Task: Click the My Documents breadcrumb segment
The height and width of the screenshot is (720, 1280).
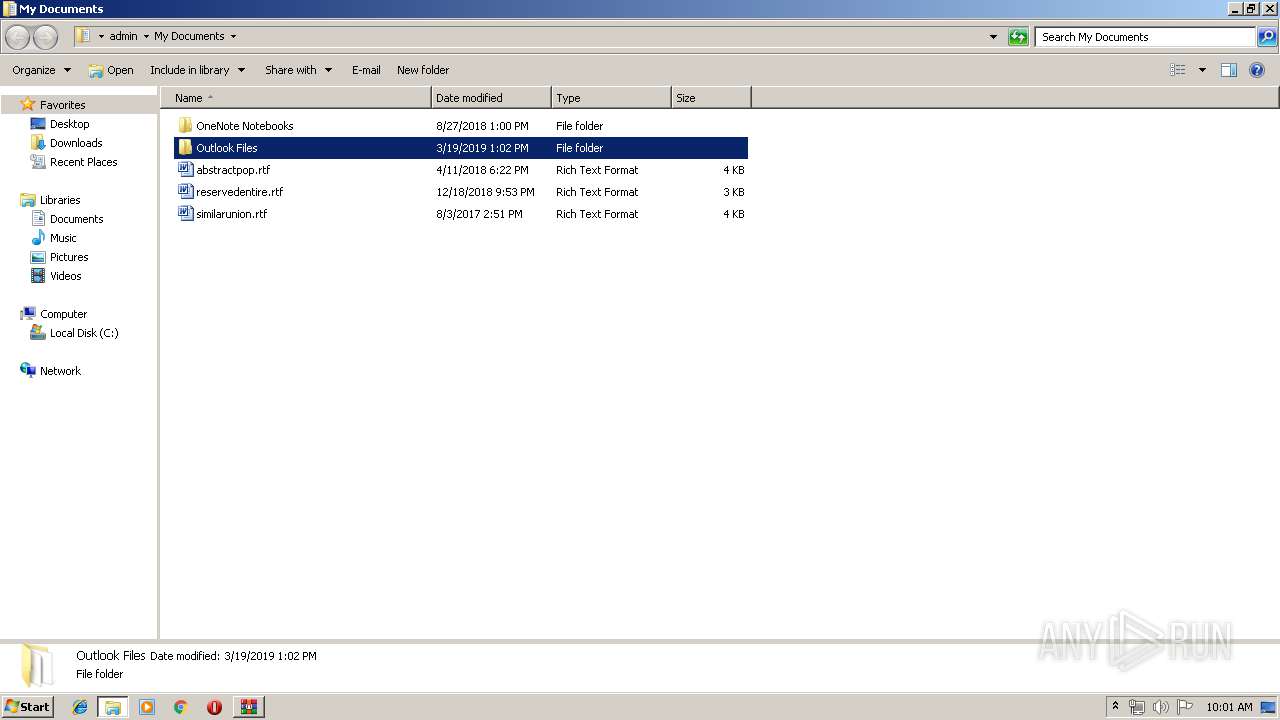Action: pos(189,36)
